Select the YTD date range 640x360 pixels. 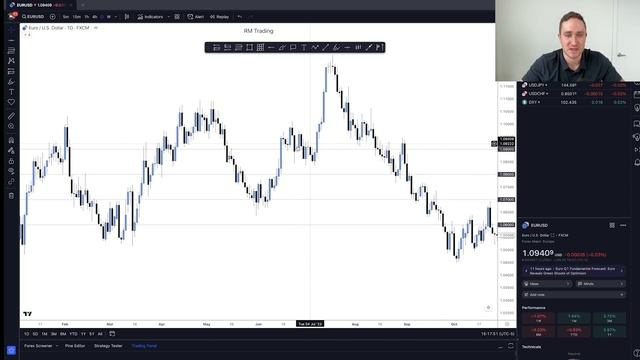point(73,334)
